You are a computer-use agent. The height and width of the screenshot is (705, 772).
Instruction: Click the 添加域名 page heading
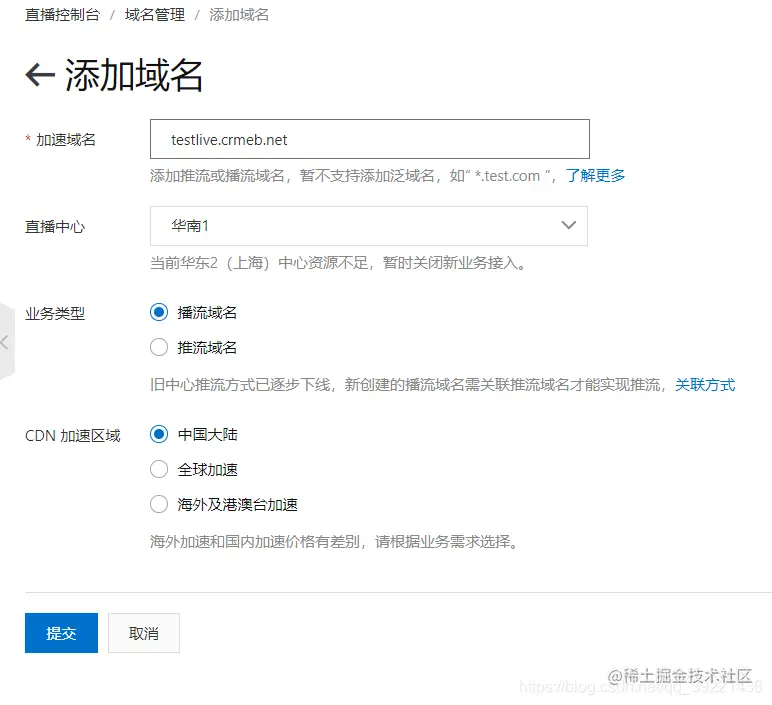pyautogui.click(x=133, y=75)
